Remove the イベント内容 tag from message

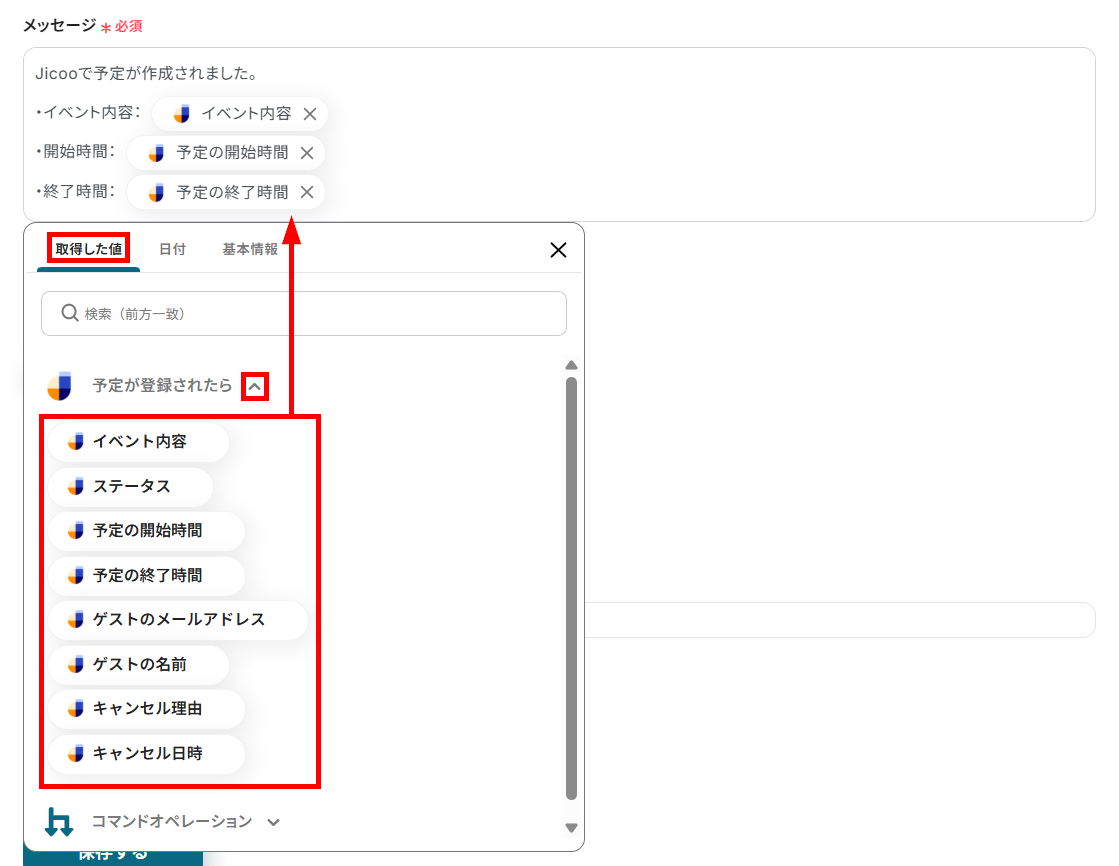click(x=310, y=114)
